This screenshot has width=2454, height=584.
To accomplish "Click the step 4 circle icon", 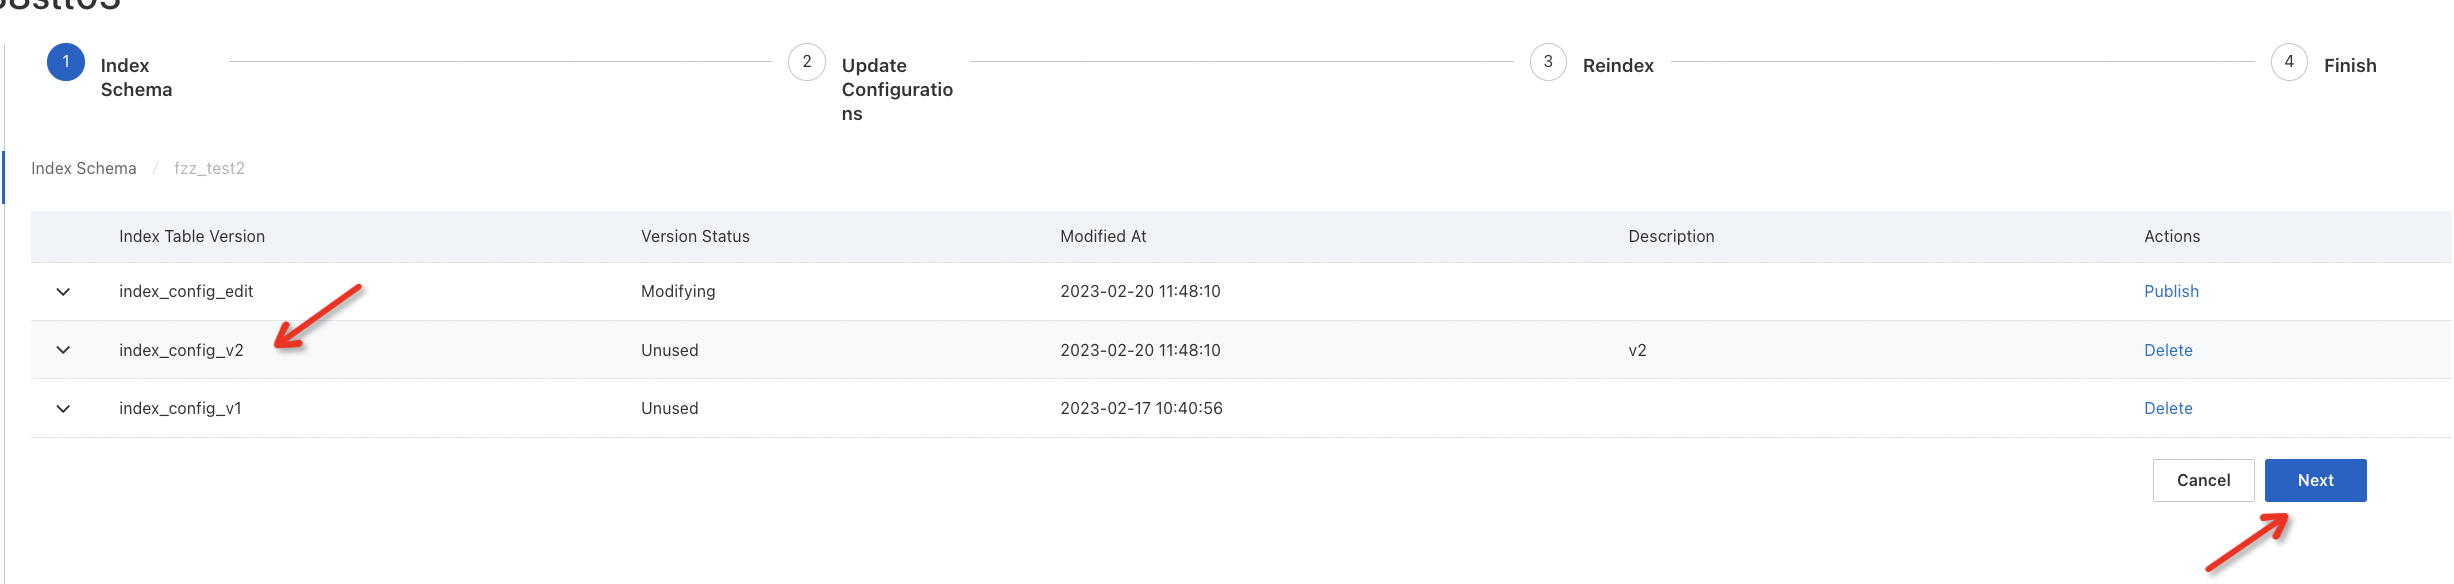I will [x=2289, y=62].
